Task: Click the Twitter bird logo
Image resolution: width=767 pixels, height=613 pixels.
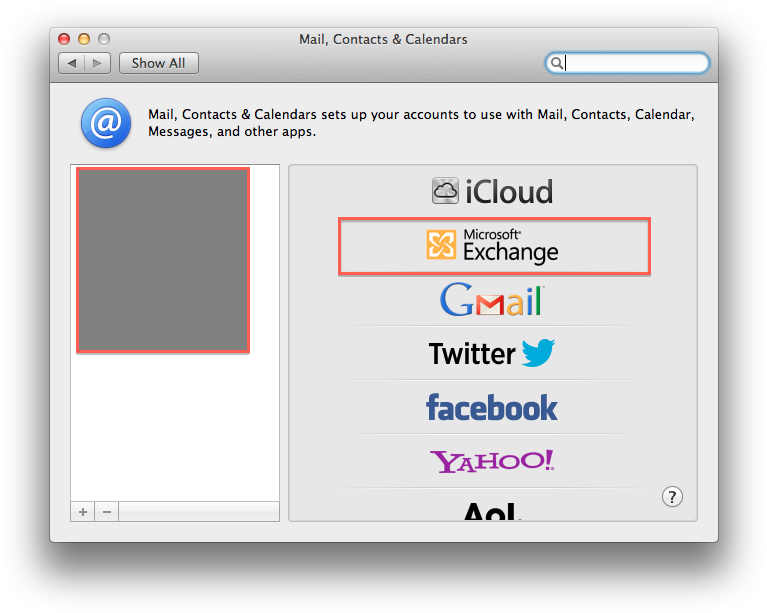Action: [x=537, y=353]
